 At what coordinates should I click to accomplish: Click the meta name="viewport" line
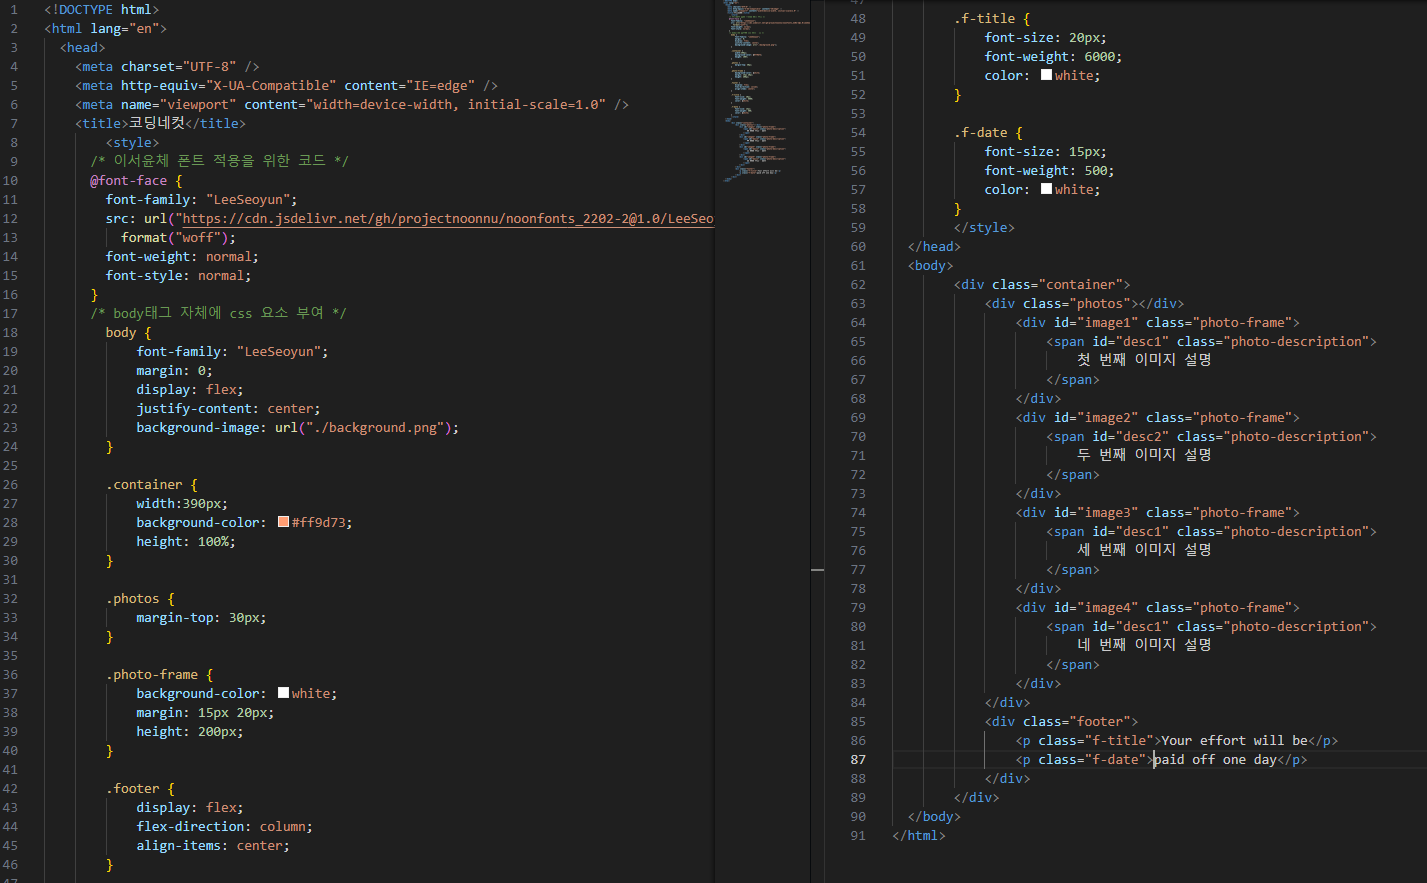click(352, 104)
